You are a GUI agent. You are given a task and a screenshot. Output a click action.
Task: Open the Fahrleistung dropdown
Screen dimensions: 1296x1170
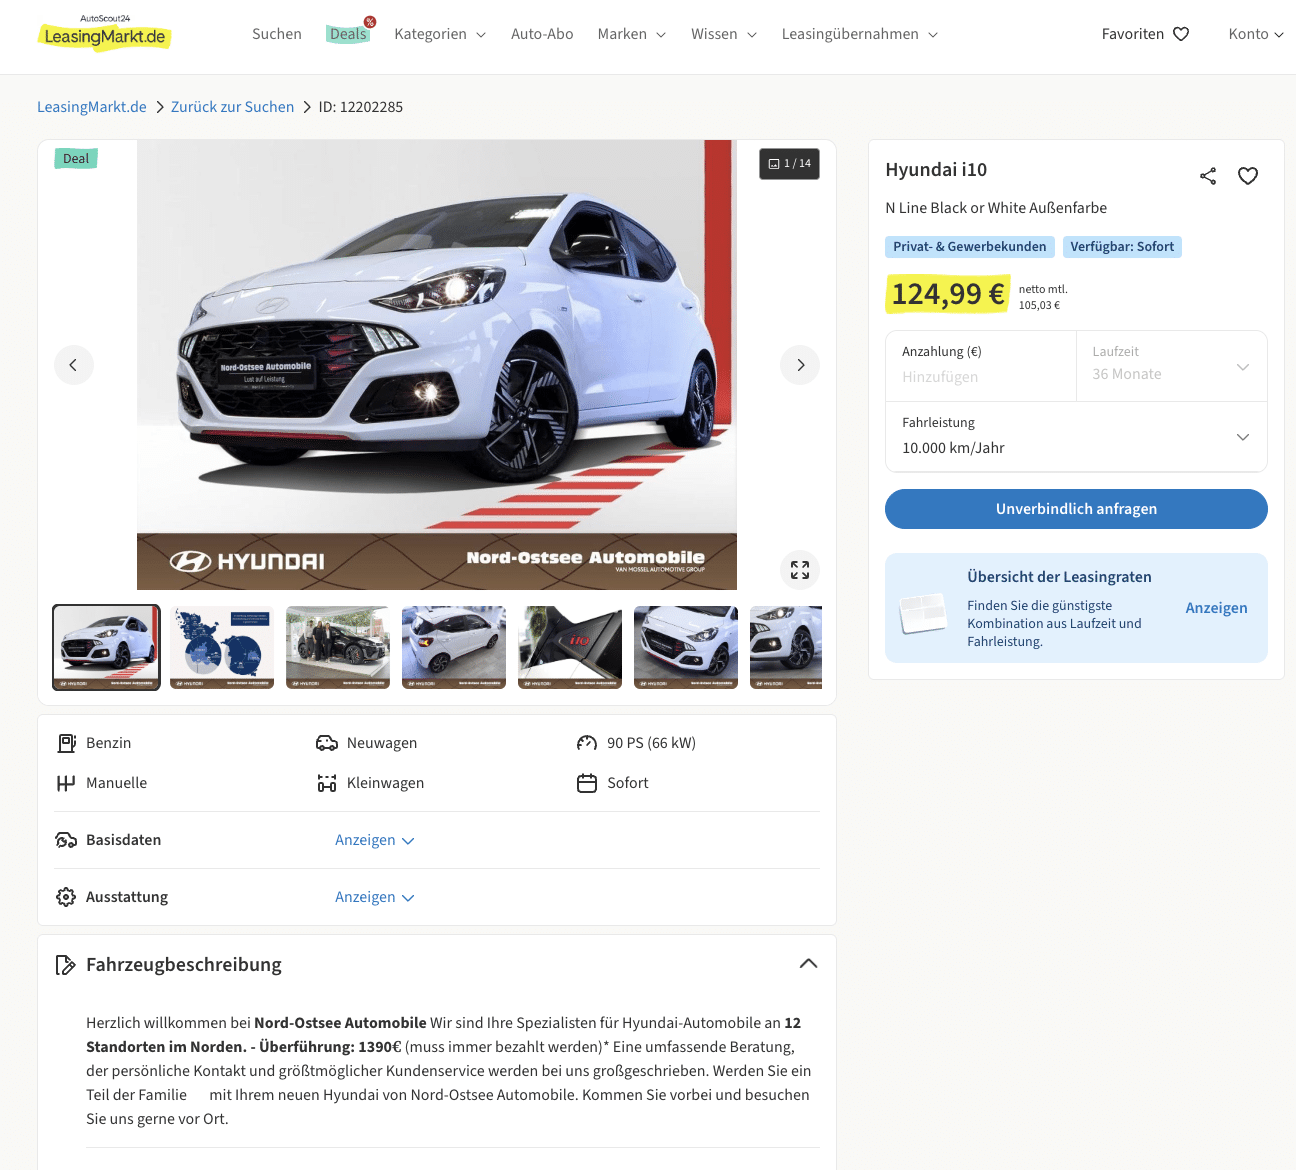(1076, 437)
